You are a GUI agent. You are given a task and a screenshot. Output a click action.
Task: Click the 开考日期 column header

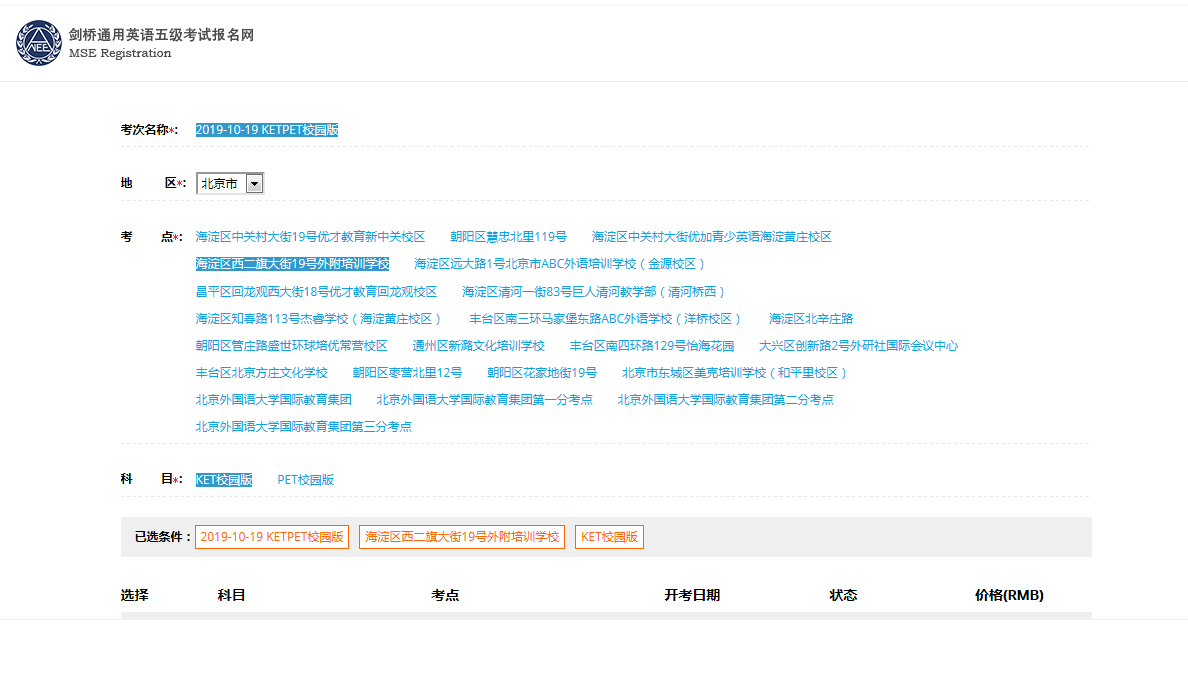[692, 595]
